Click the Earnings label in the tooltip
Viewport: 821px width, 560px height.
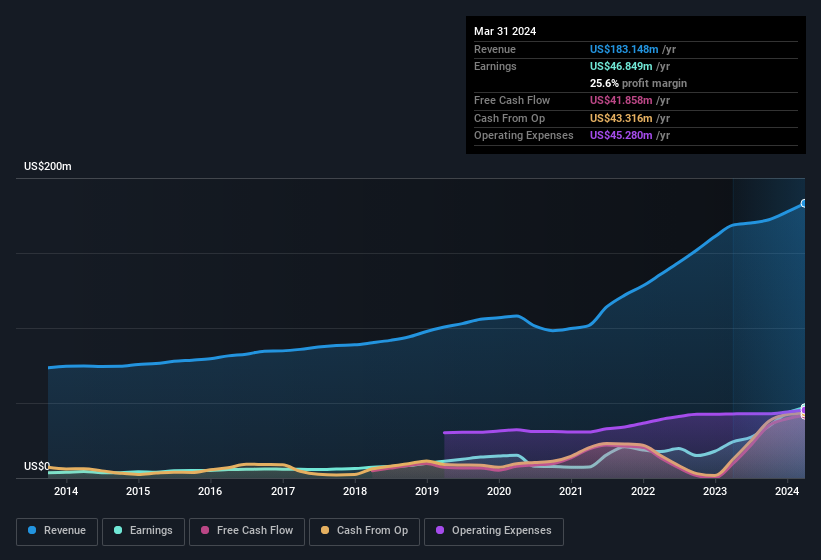pos(495,66)
